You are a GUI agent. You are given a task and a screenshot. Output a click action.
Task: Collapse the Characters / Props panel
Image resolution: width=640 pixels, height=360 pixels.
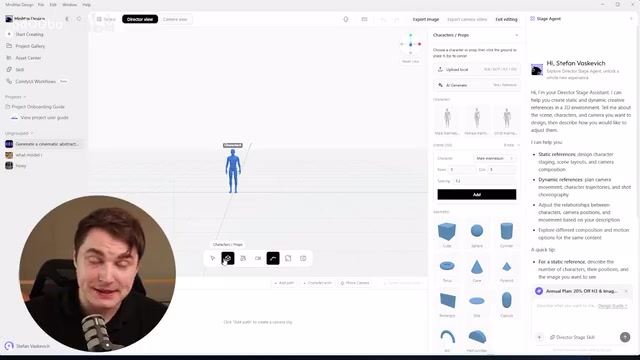tap(517, 36)
